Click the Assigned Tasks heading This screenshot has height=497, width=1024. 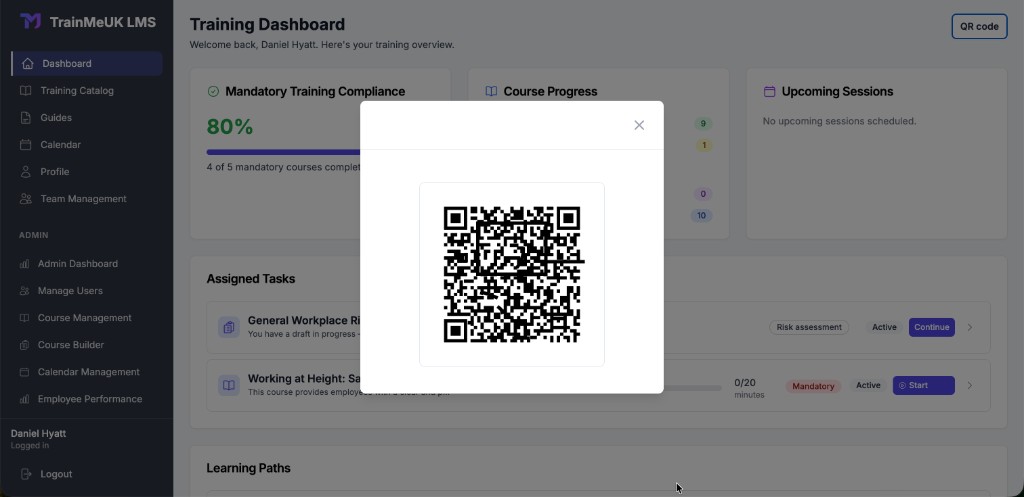coord(251,279)
